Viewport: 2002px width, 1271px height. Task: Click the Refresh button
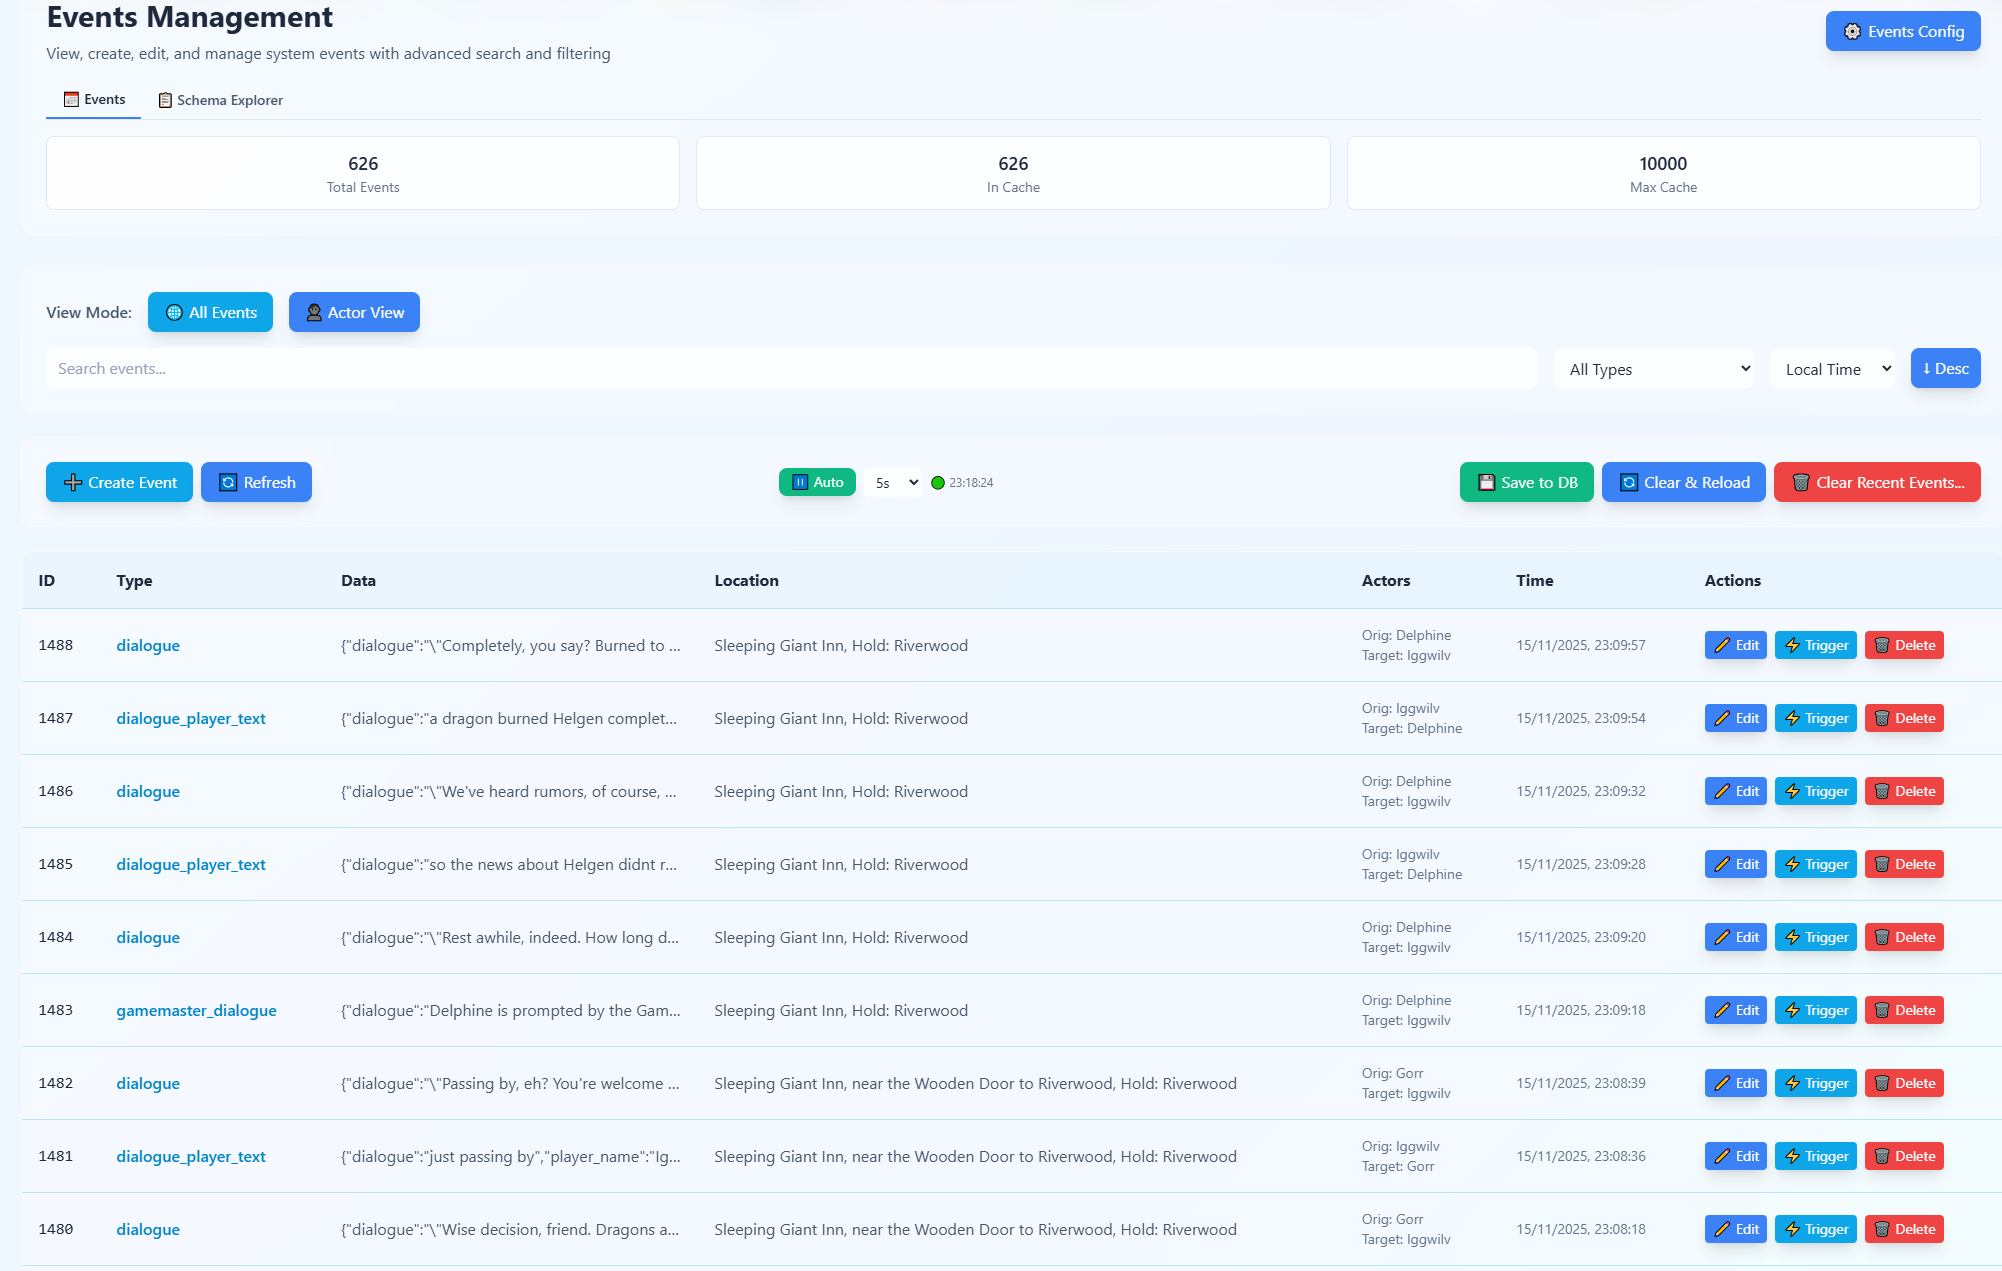[256, 482]
